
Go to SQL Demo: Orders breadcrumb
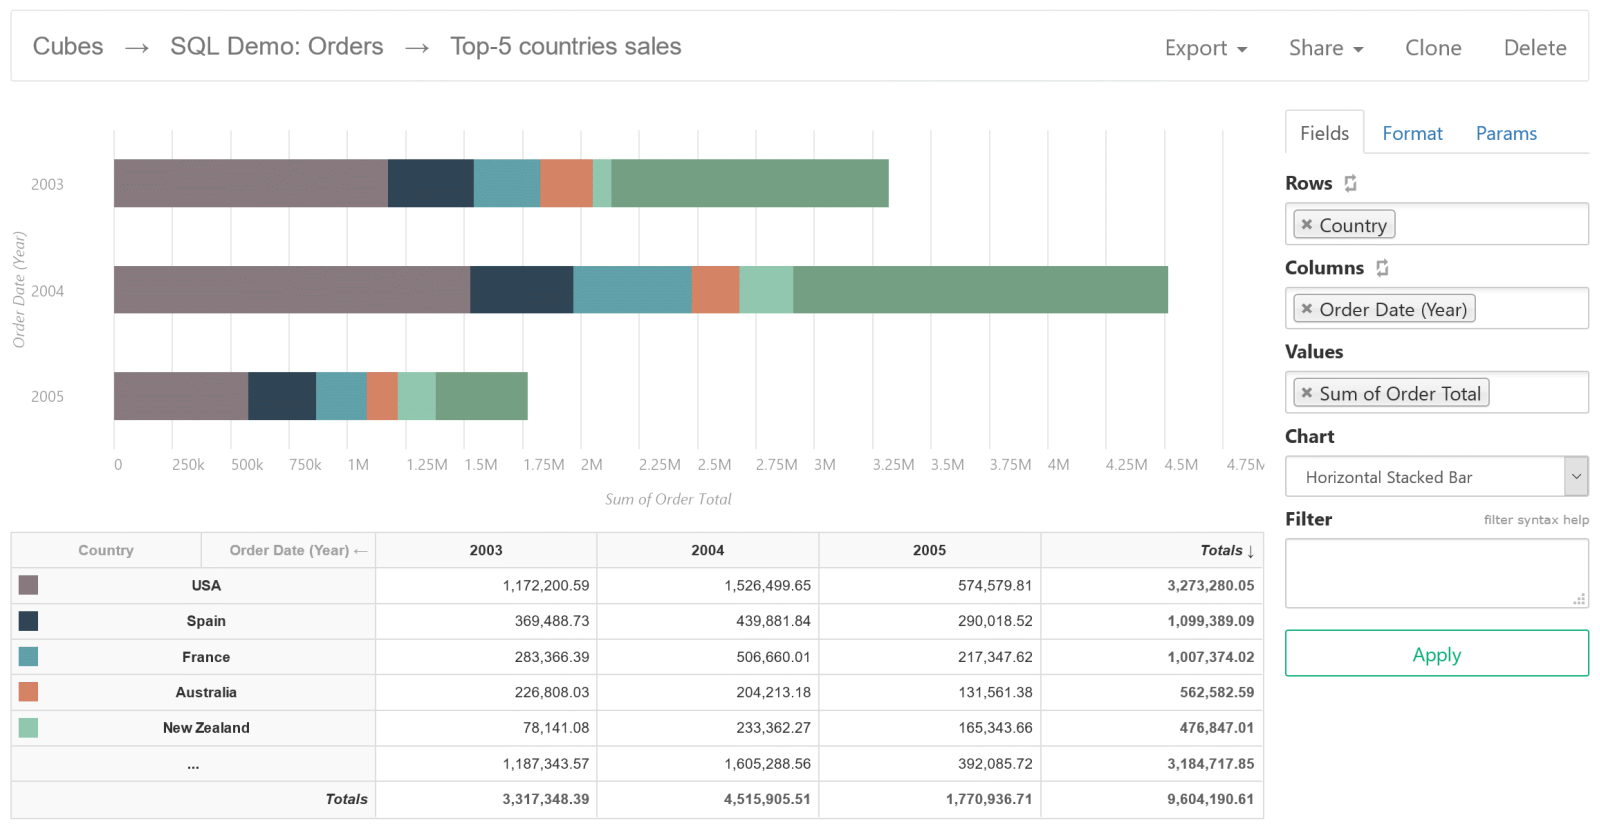coord(276,47)
